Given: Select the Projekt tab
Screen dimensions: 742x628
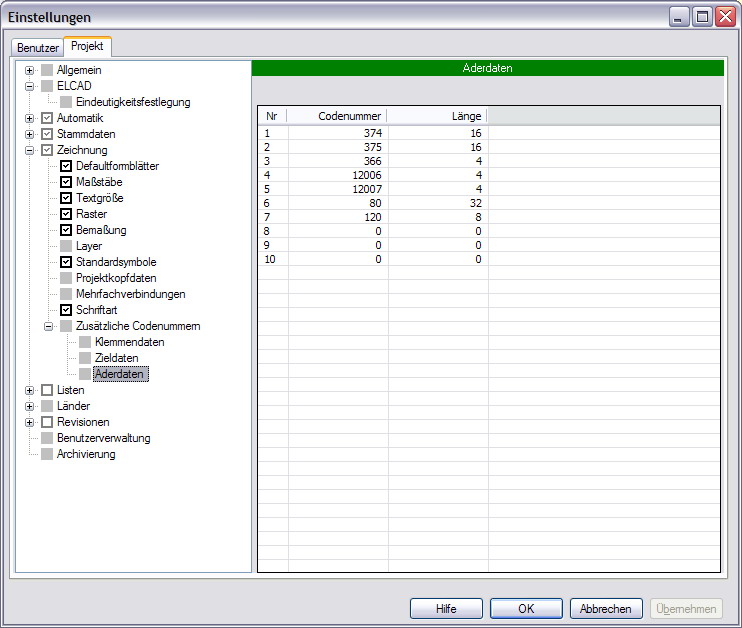Looking at the screenshot, I should 87,46.
